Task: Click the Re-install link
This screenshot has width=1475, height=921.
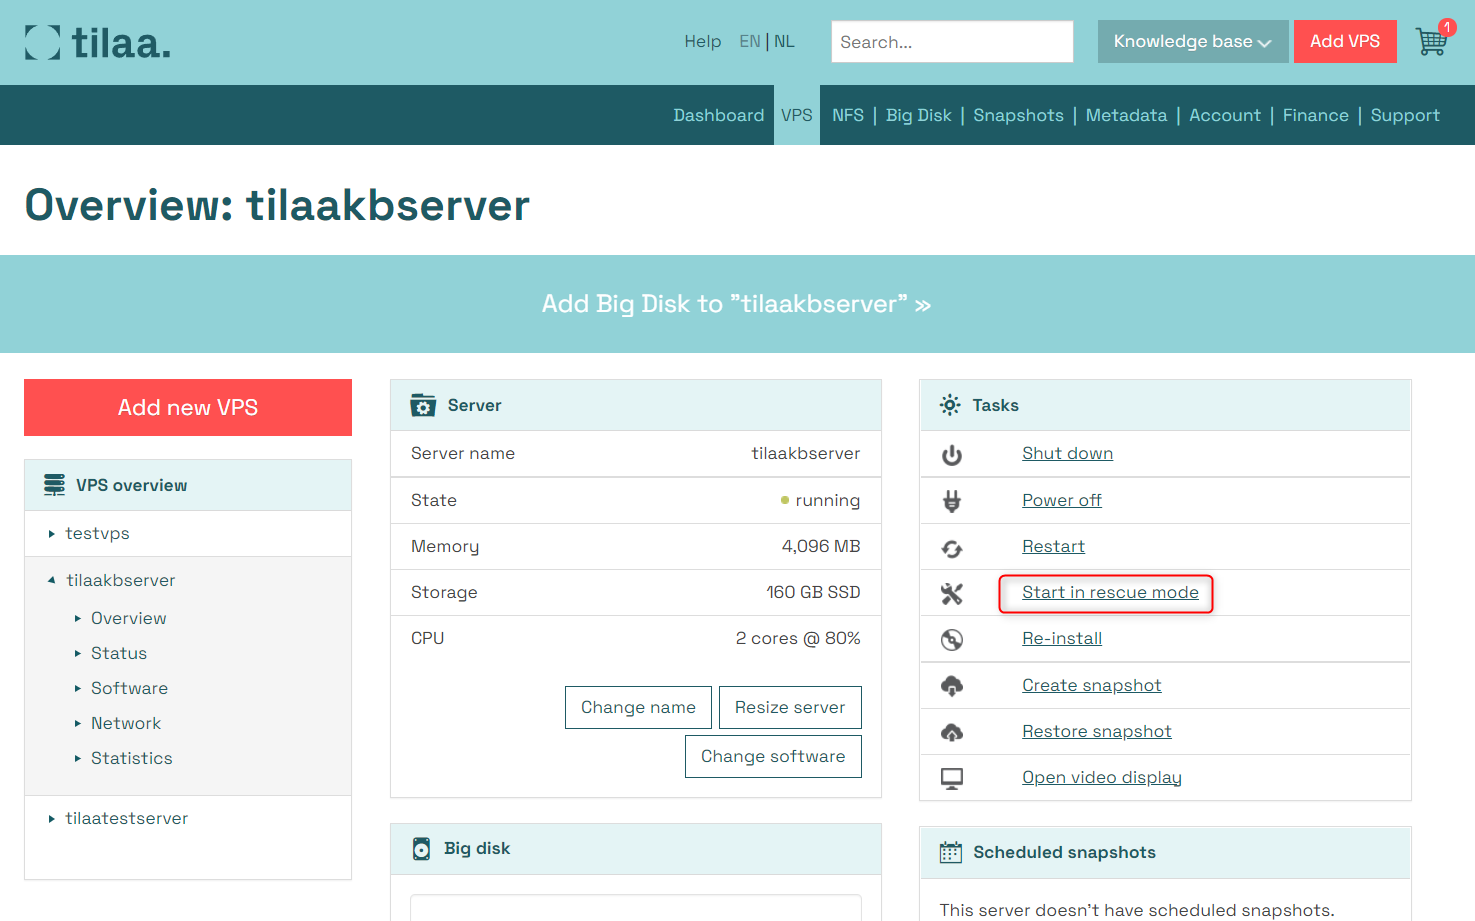Action: coord(1062,638)
